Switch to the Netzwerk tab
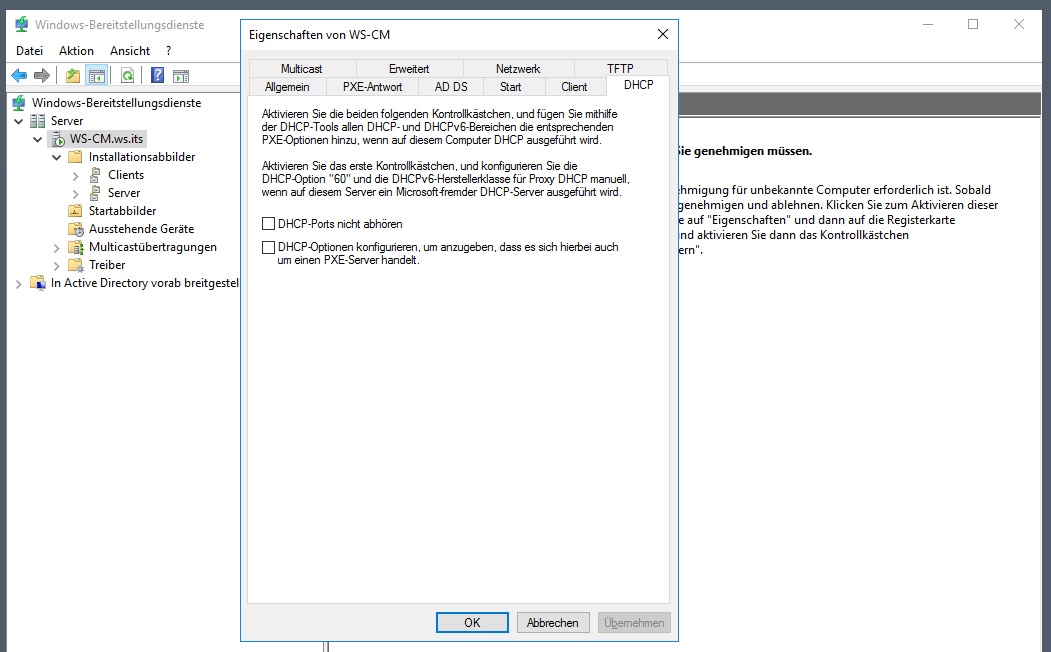1051x652 pixels. click(518, 68)
